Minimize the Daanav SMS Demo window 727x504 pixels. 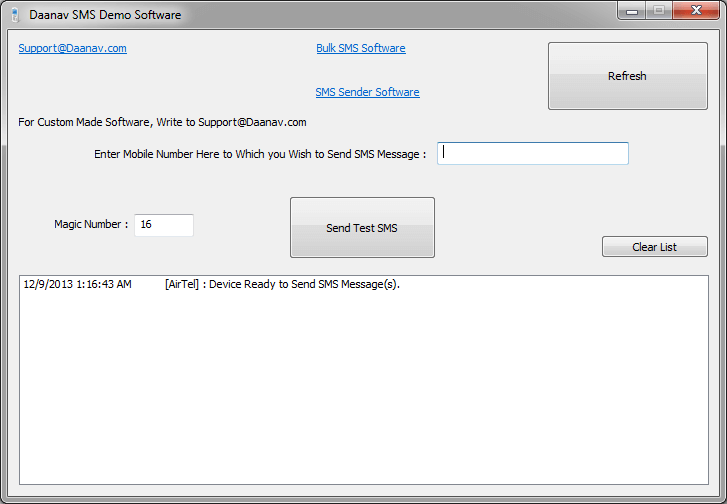pos(631,11)
